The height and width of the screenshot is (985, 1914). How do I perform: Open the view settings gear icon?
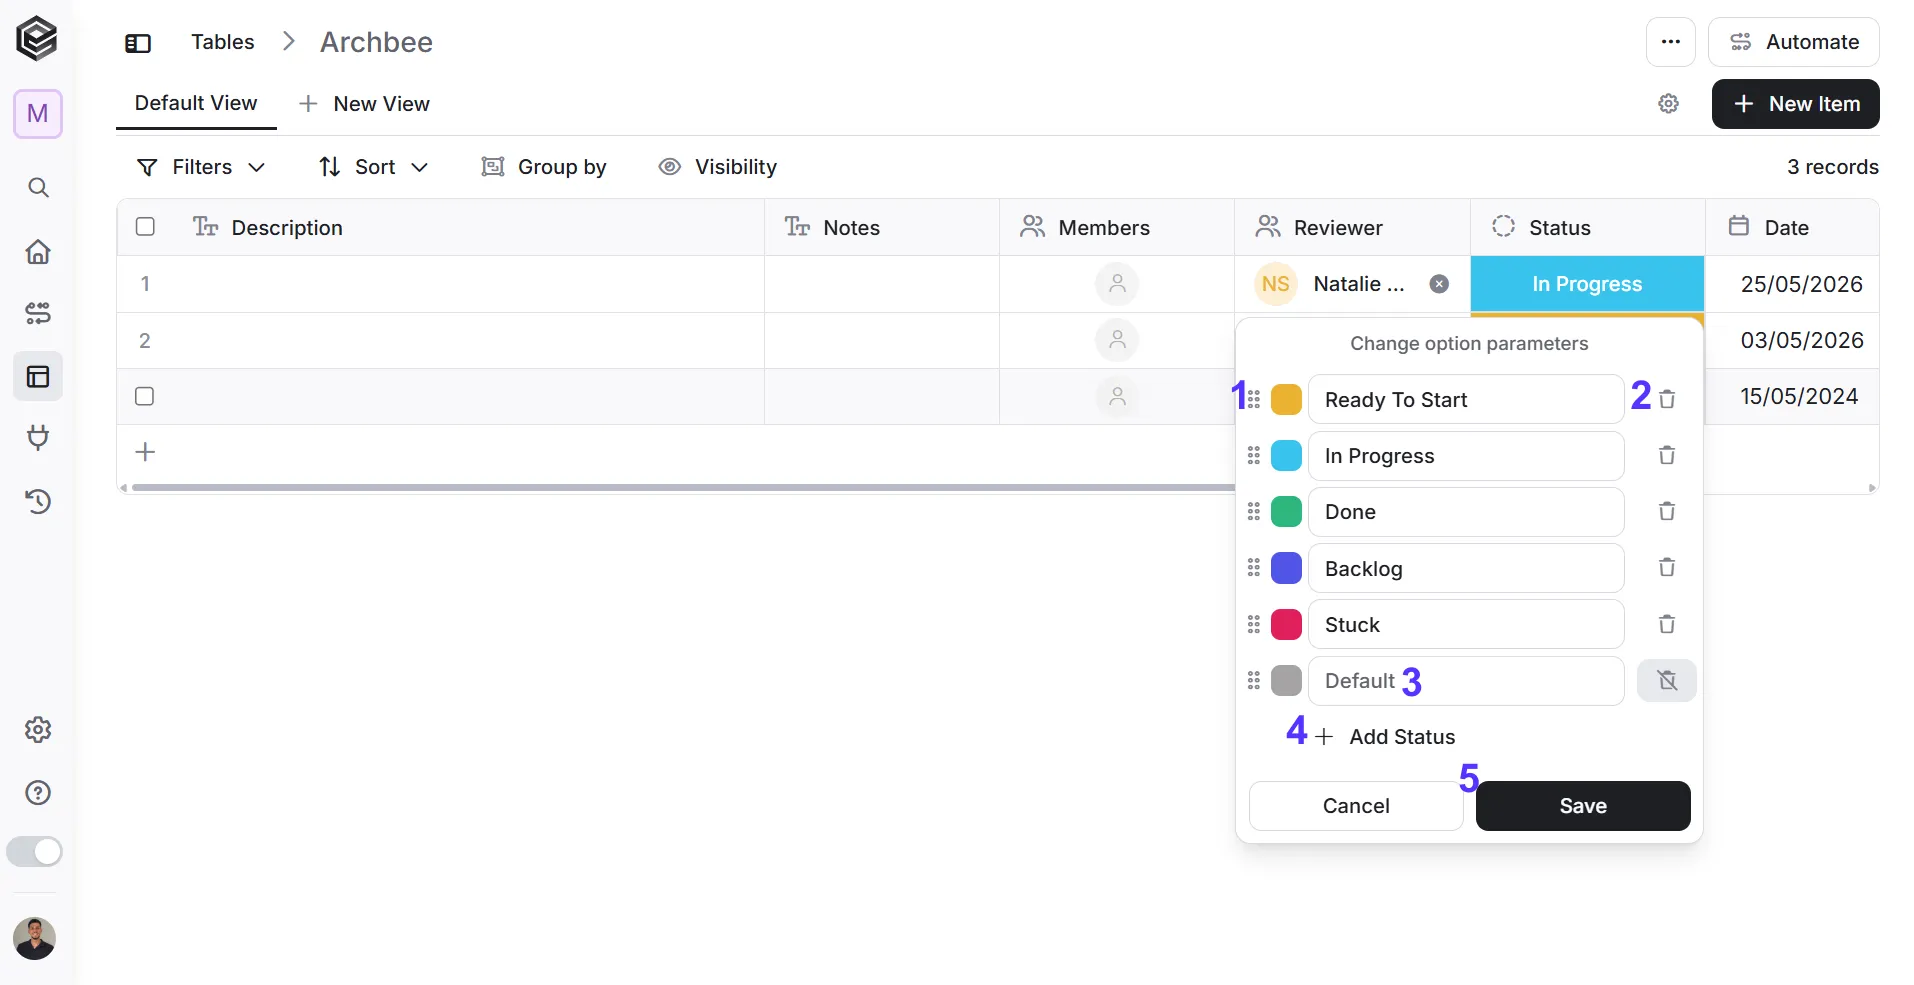1668,104
